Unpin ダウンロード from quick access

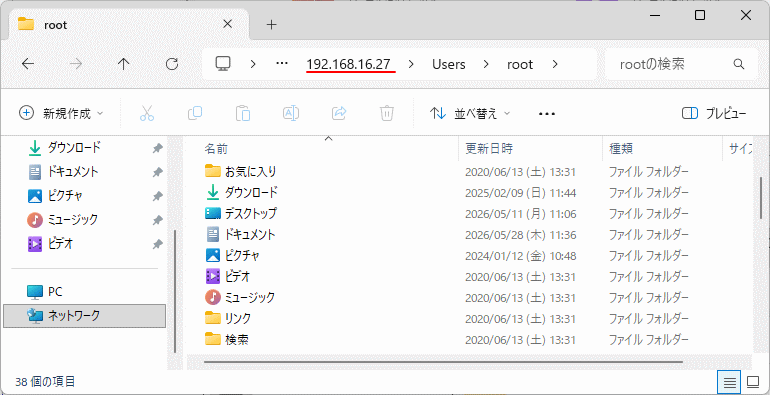point(158,148)
